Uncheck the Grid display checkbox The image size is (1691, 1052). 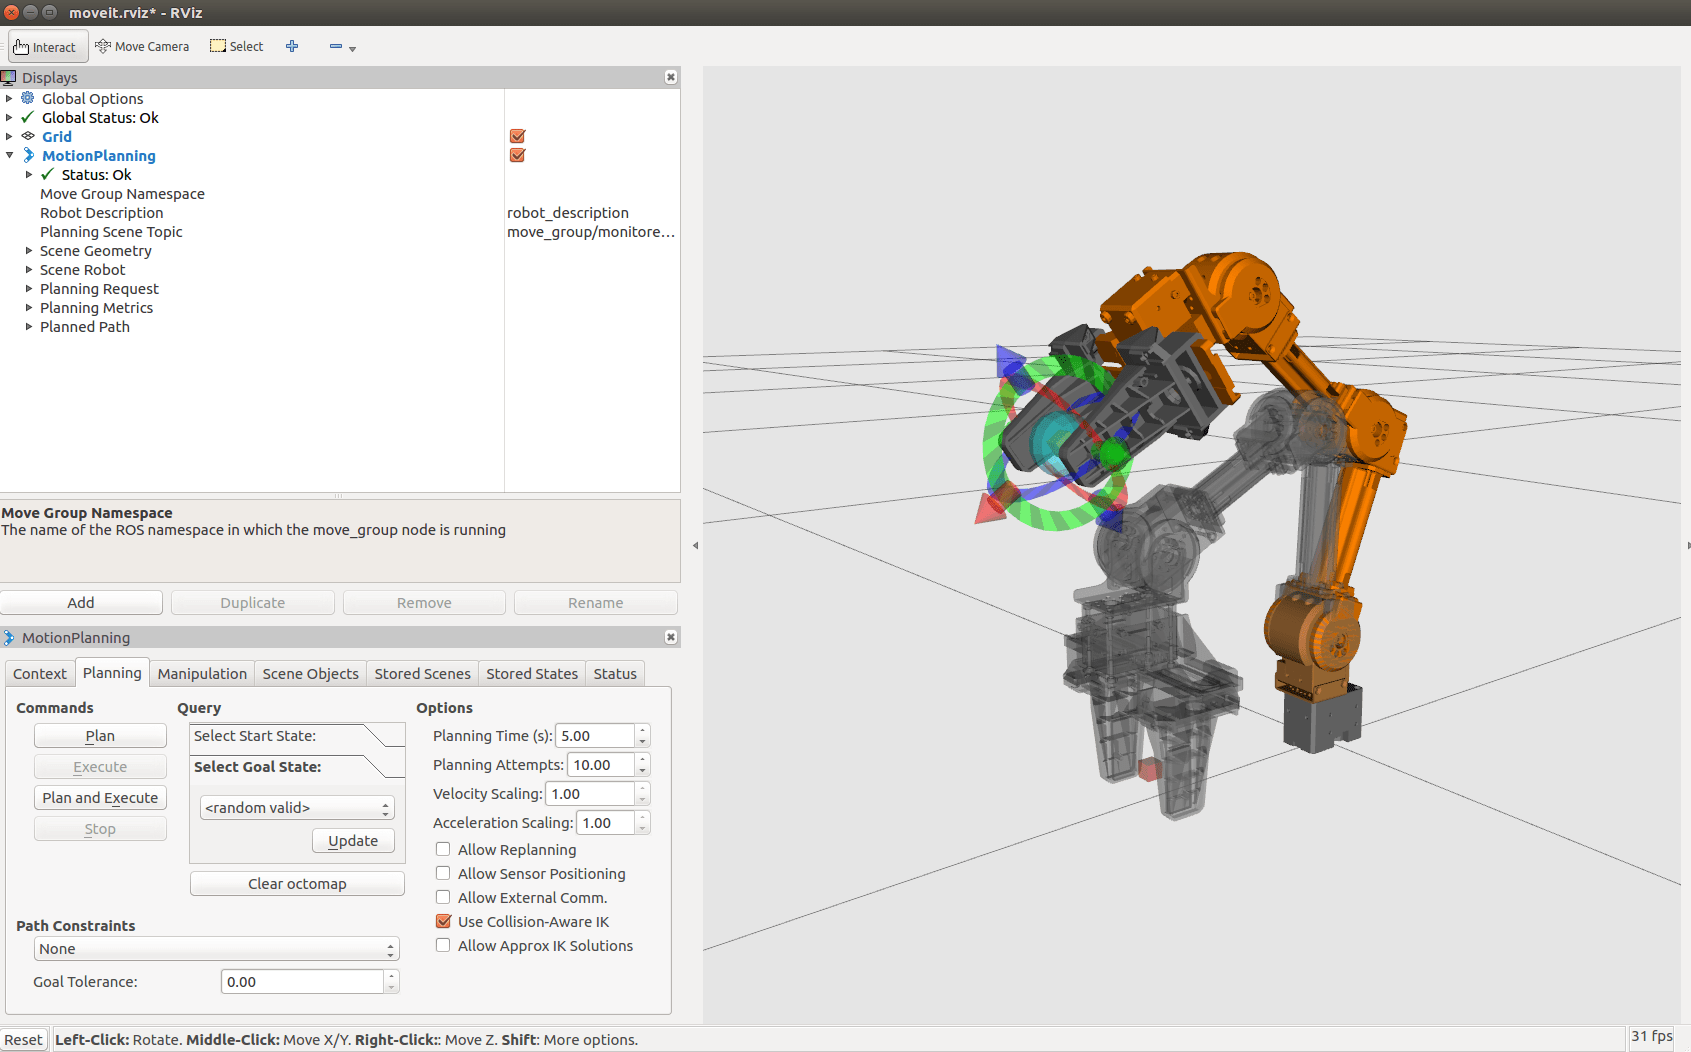[x=517, y=137]
